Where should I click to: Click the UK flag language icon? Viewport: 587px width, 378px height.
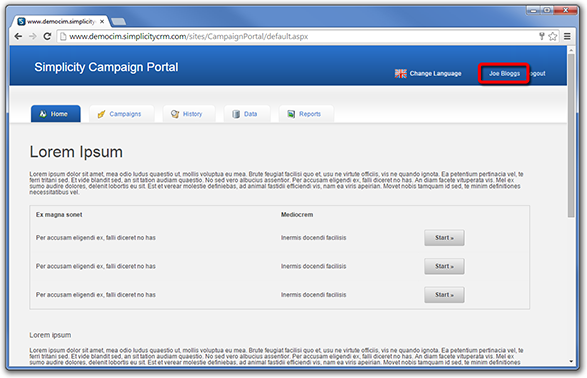tap(401, 73)
